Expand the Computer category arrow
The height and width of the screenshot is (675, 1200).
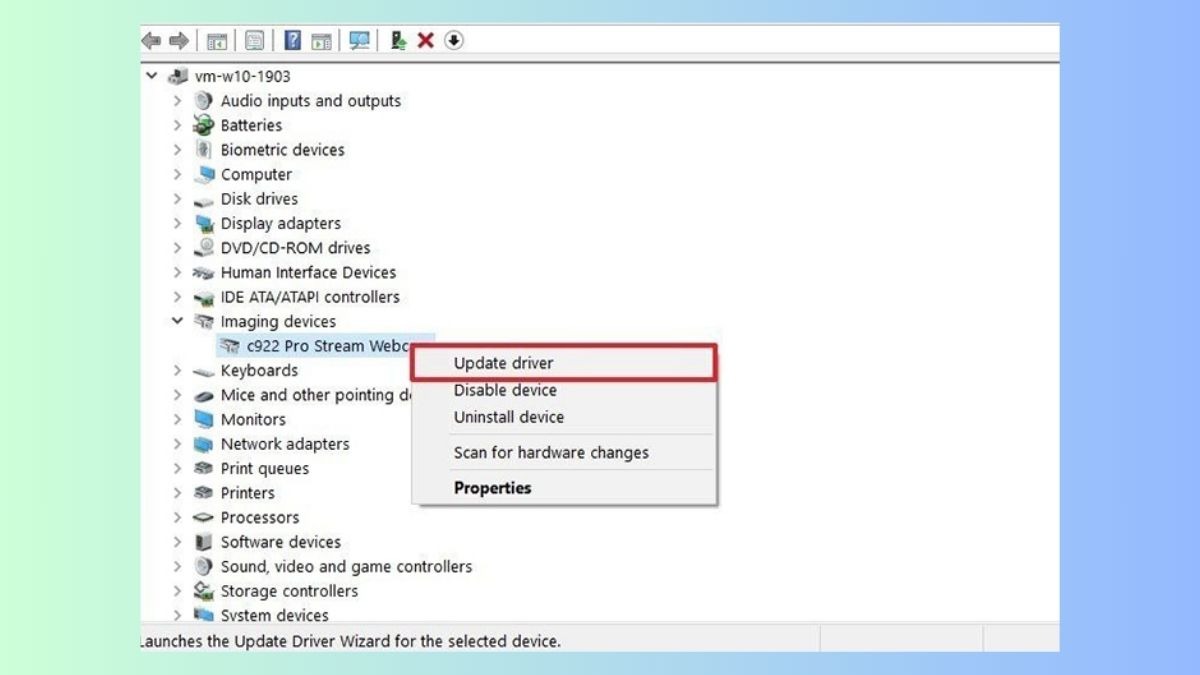177,174
